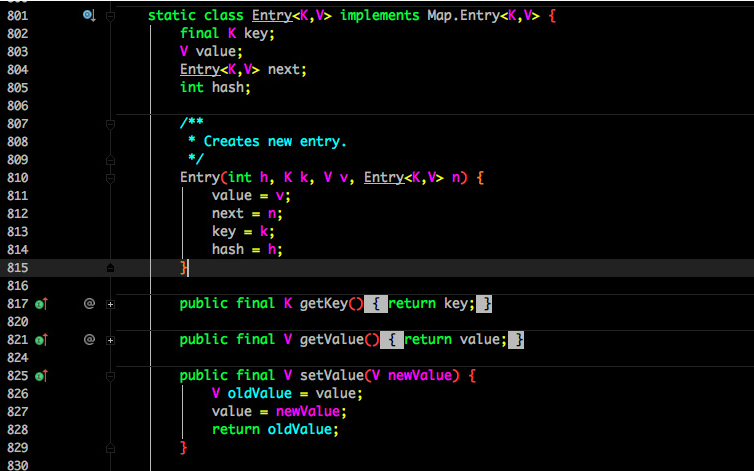The image size is (754, 471).
Task: Click the subclasses gutter icon on line 801
Action: point(89,16)
